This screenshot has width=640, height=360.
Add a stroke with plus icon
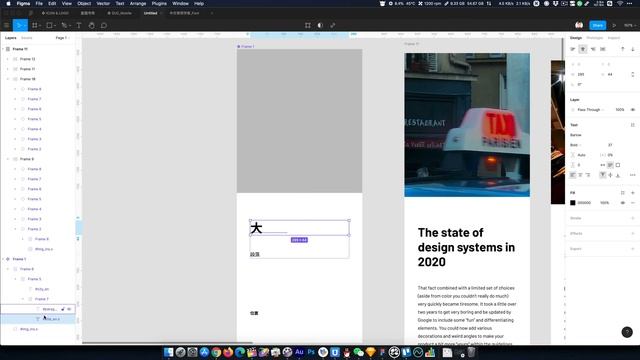tap(633, 218)
